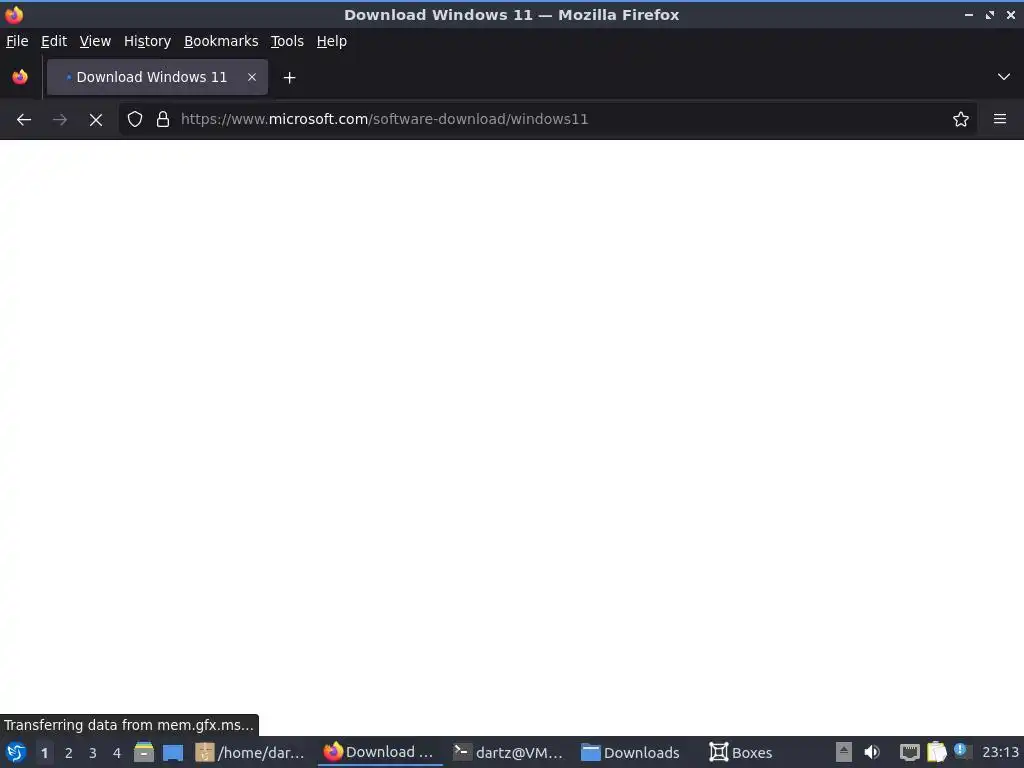Screen dimensions: 1024x768
Task: Open update notification tray icon
Action: click(x=961, y=750)
